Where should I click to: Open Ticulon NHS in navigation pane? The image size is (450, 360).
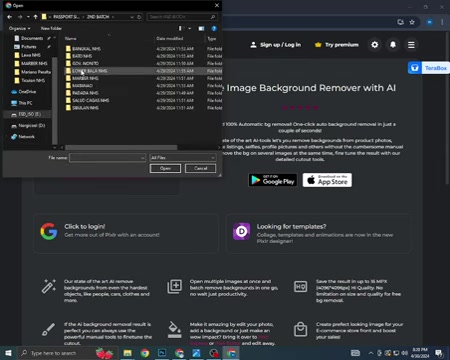33,80
